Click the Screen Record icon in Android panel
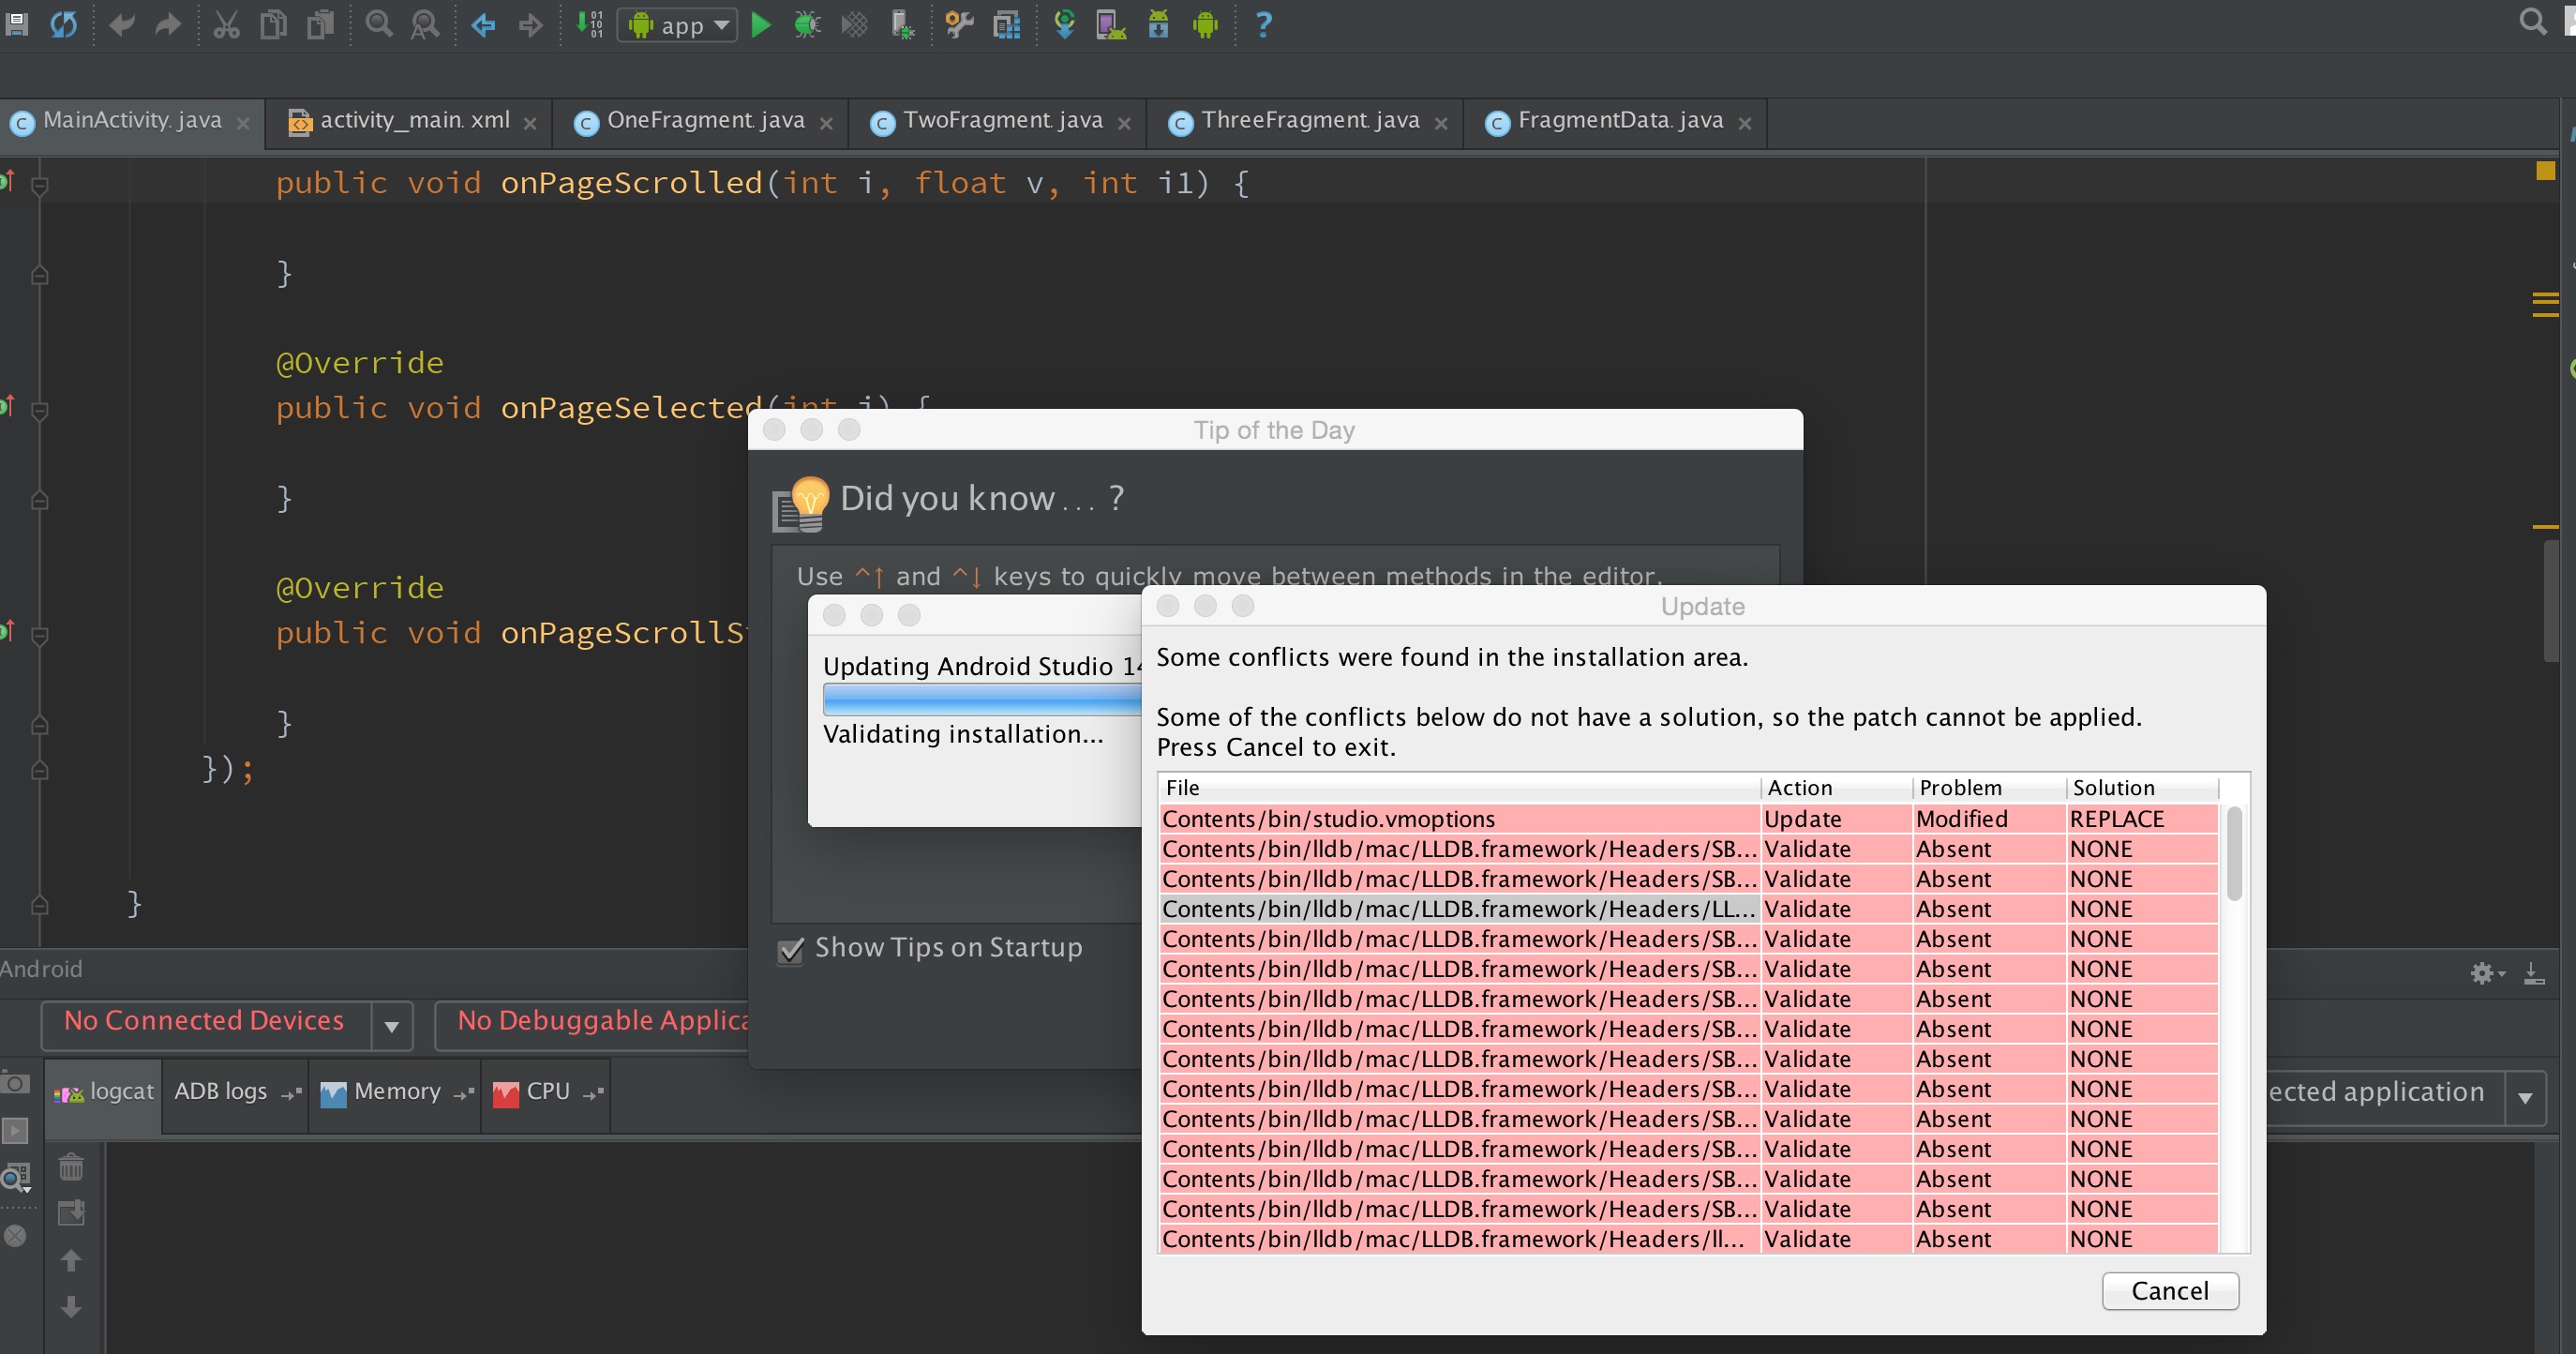Screen dimensions: 2576x1354 pyautogui.click(x=15, y=1130)
